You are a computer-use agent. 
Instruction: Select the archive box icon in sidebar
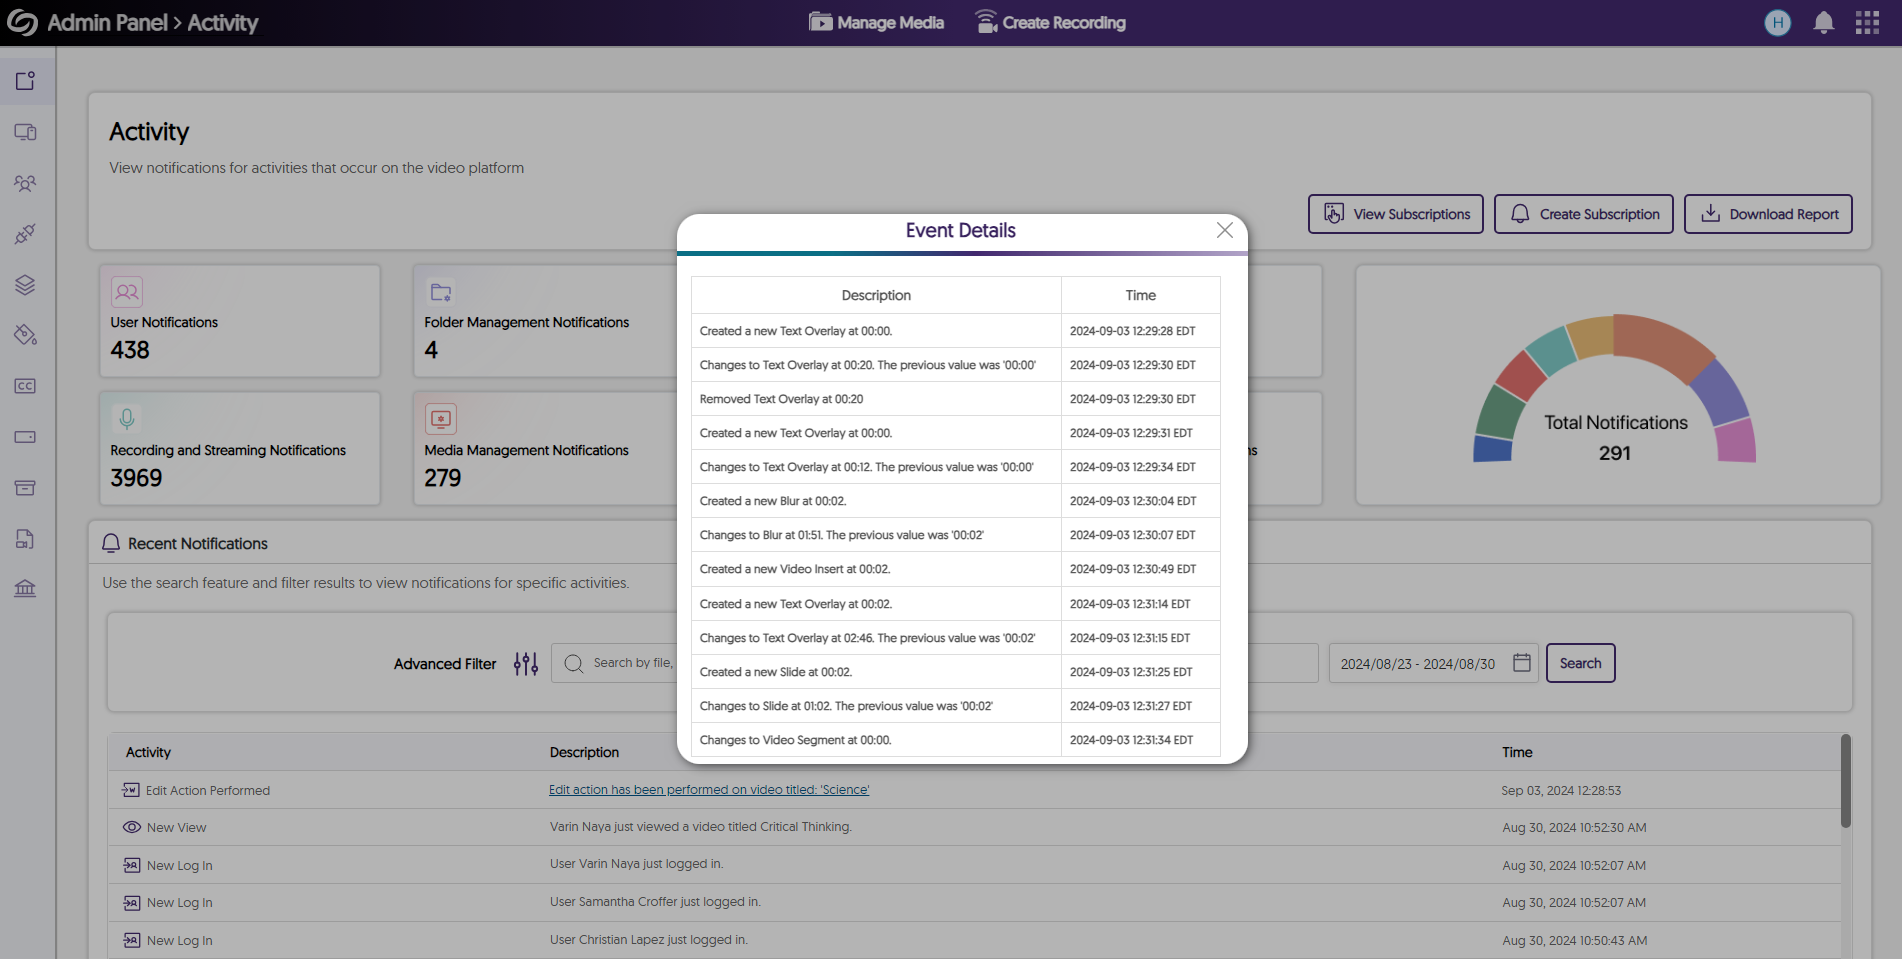26,487
